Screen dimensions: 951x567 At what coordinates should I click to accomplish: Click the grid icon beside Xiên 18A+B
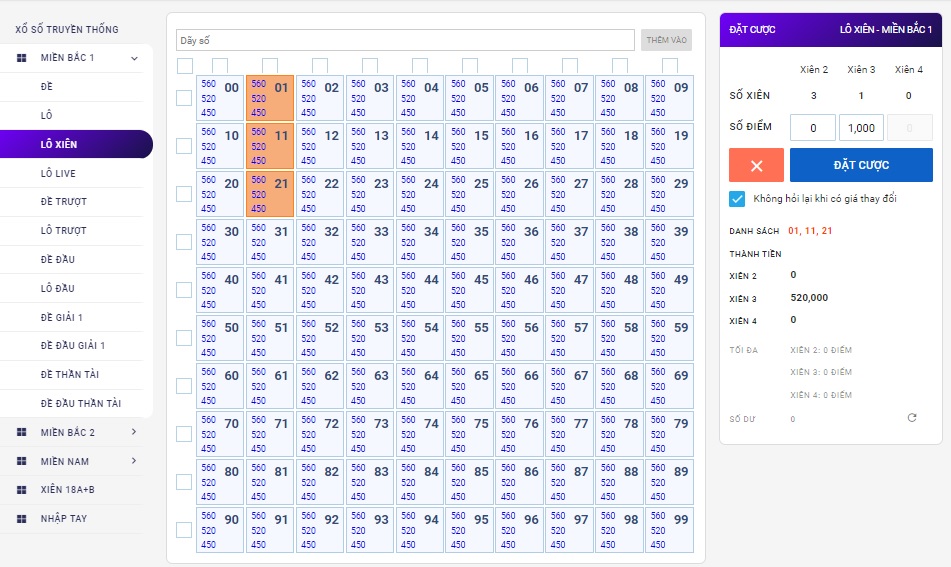(x=21, y=489)
